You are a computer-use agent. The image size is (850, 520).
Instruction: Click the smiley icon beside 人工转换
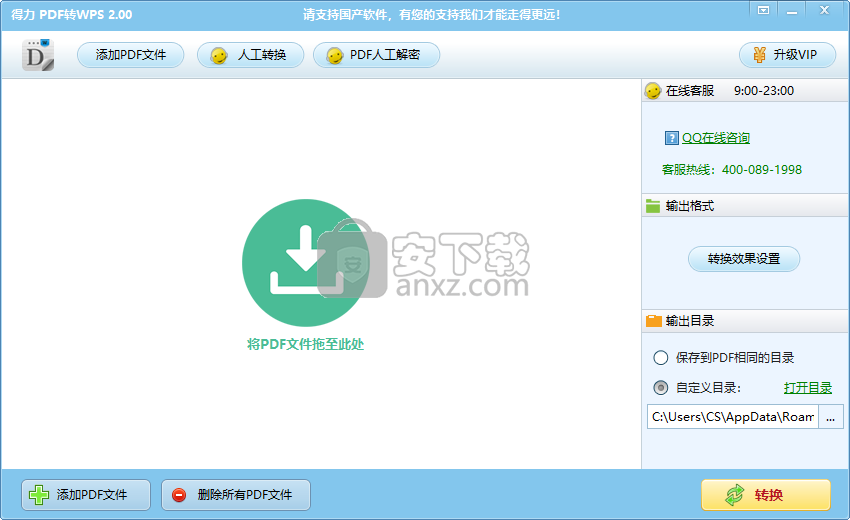pos(218,55)
